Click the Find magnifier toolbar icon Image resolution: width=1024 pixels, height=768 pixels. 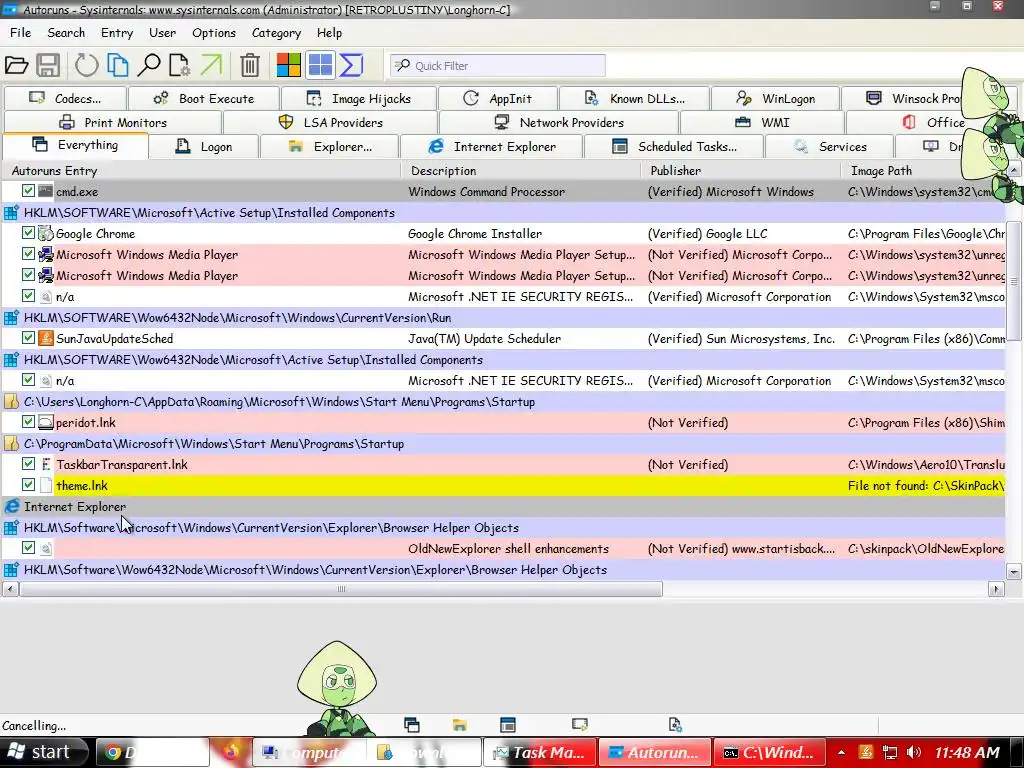[x=149, y=65]
